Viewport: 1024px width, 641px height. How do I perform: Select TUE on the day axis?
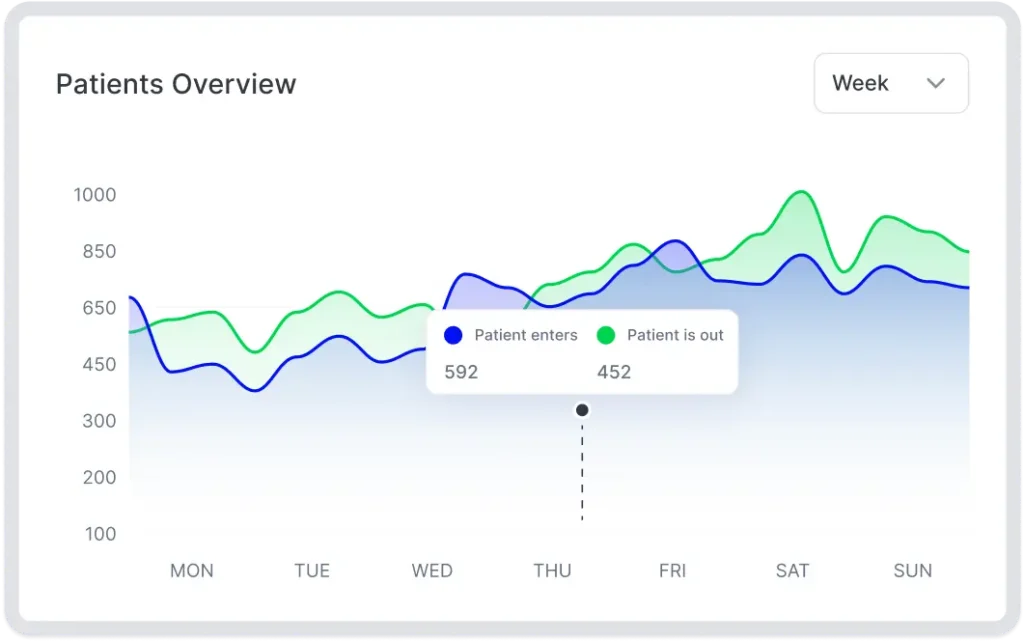(x=312, y=571)
